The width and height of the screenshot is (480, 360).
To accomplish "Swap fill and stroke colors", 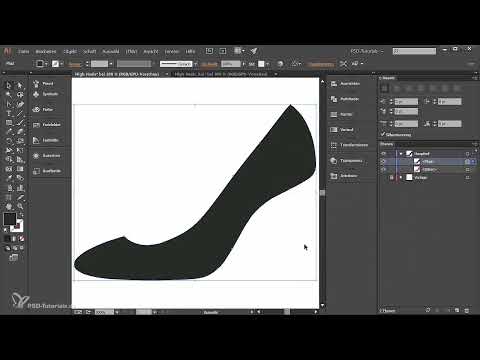I will point(21,215).
